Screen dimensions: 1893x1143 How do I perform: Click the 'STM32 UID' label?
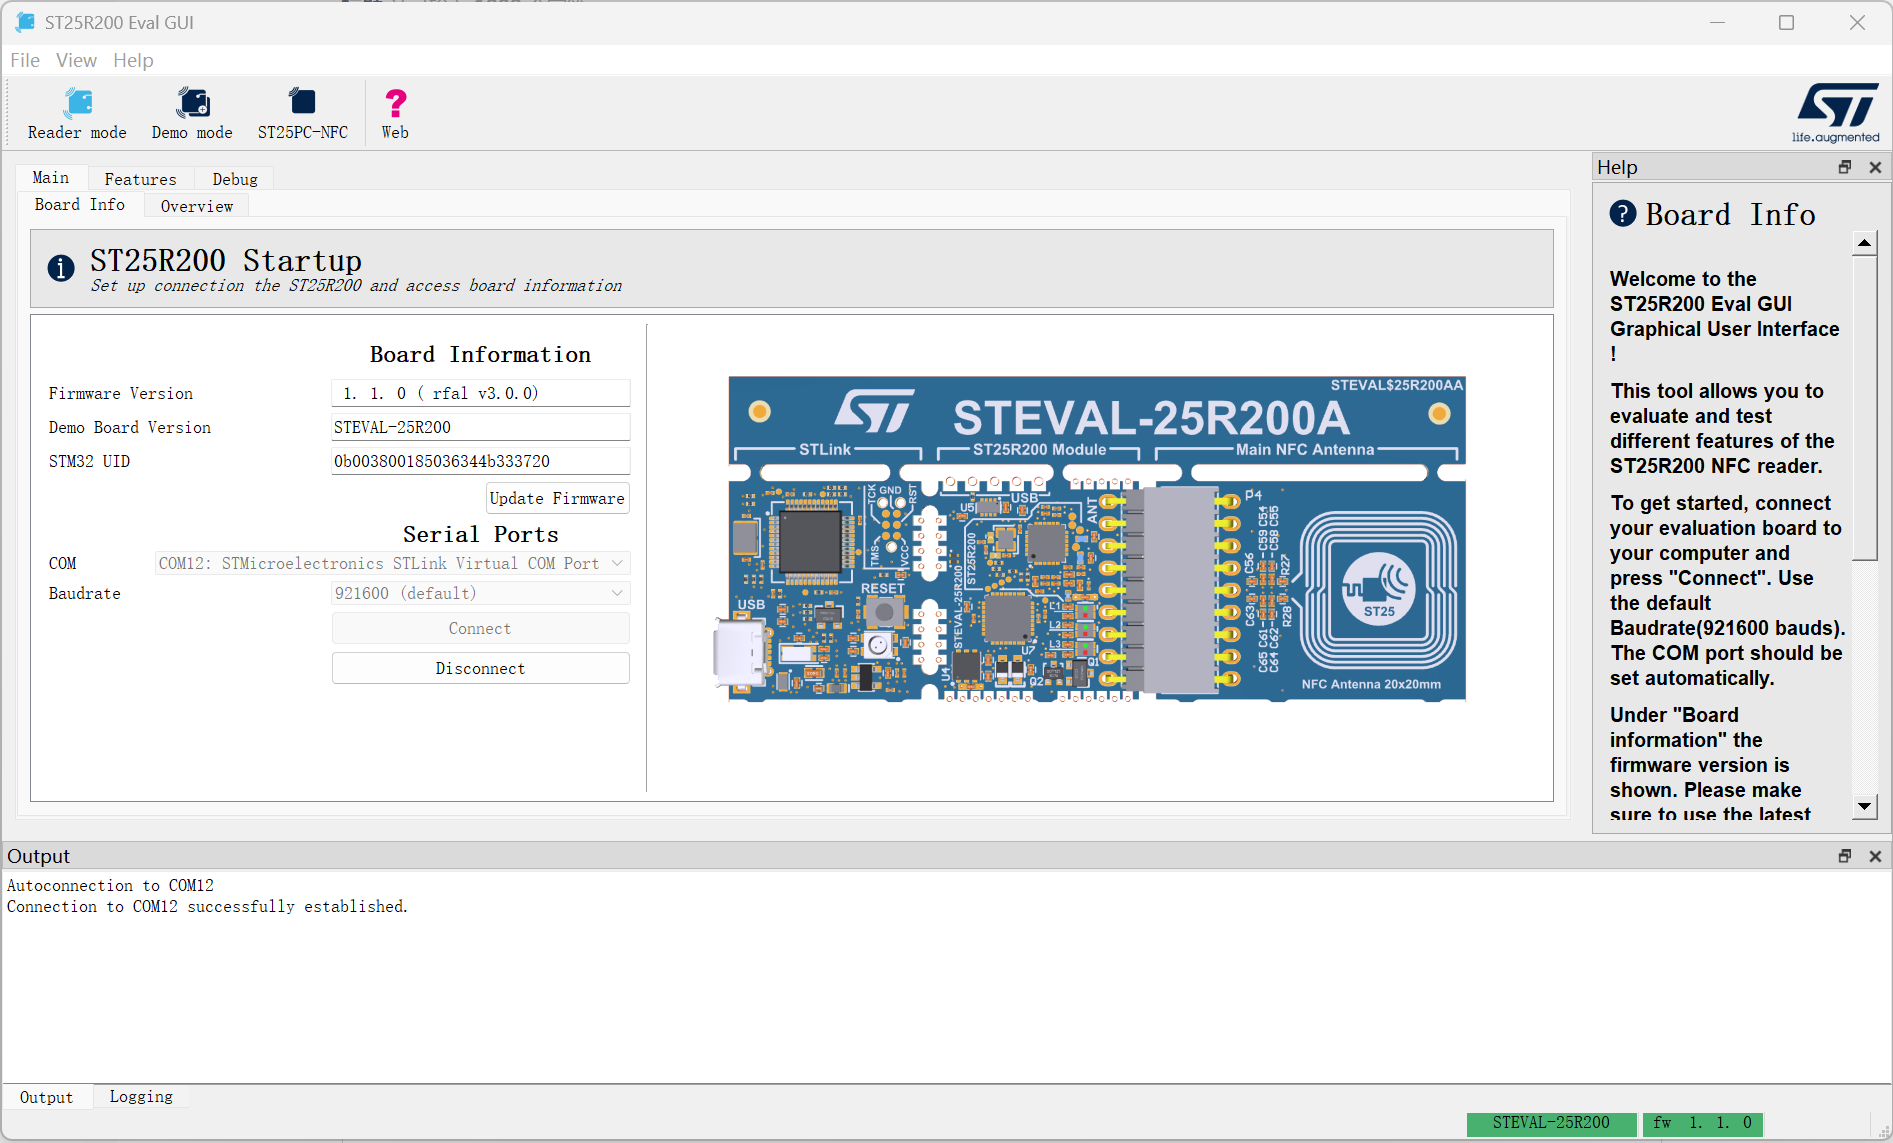tap(89, 461)
